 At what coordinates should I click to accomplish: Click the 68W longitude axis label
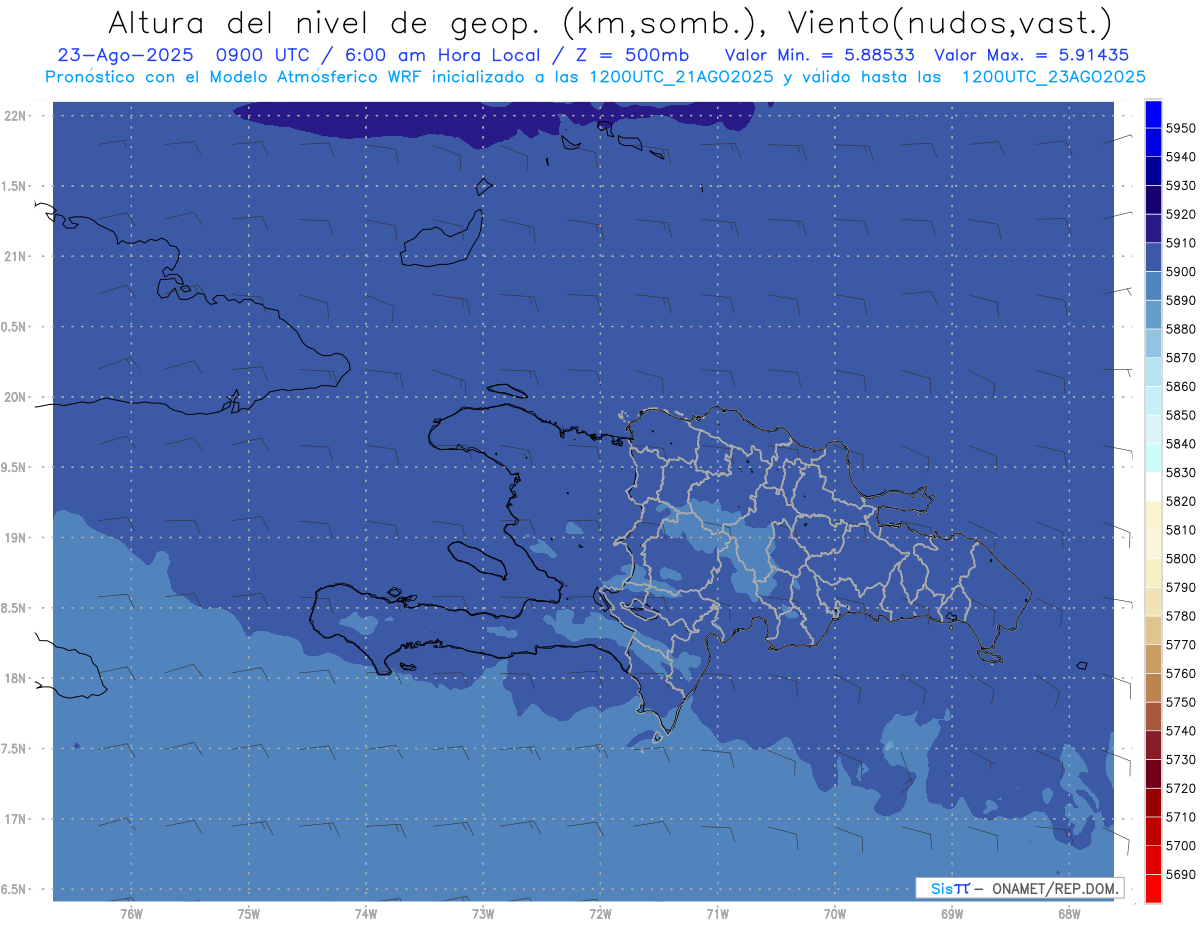coord(1069,914)
